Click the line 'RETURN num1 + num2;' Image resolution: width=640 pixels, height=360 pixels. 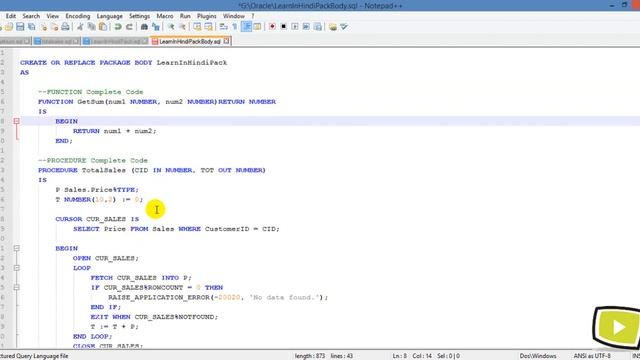(x=115, y=131)
